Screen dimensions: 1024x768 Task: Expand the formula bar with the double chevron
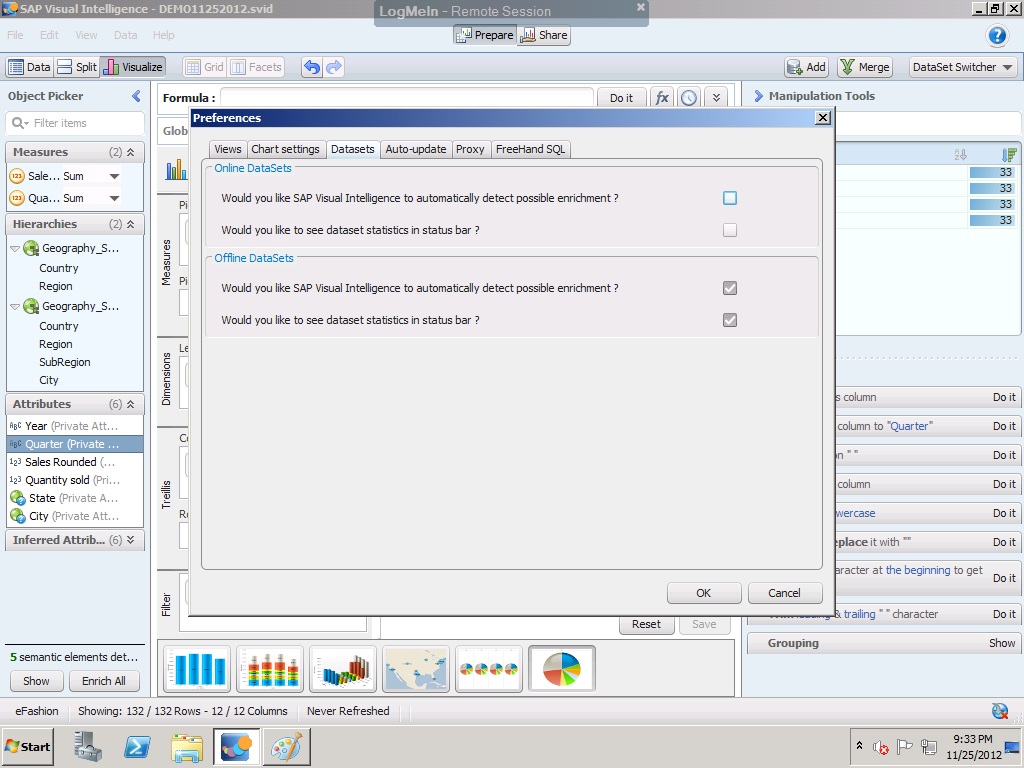(716, 98)
